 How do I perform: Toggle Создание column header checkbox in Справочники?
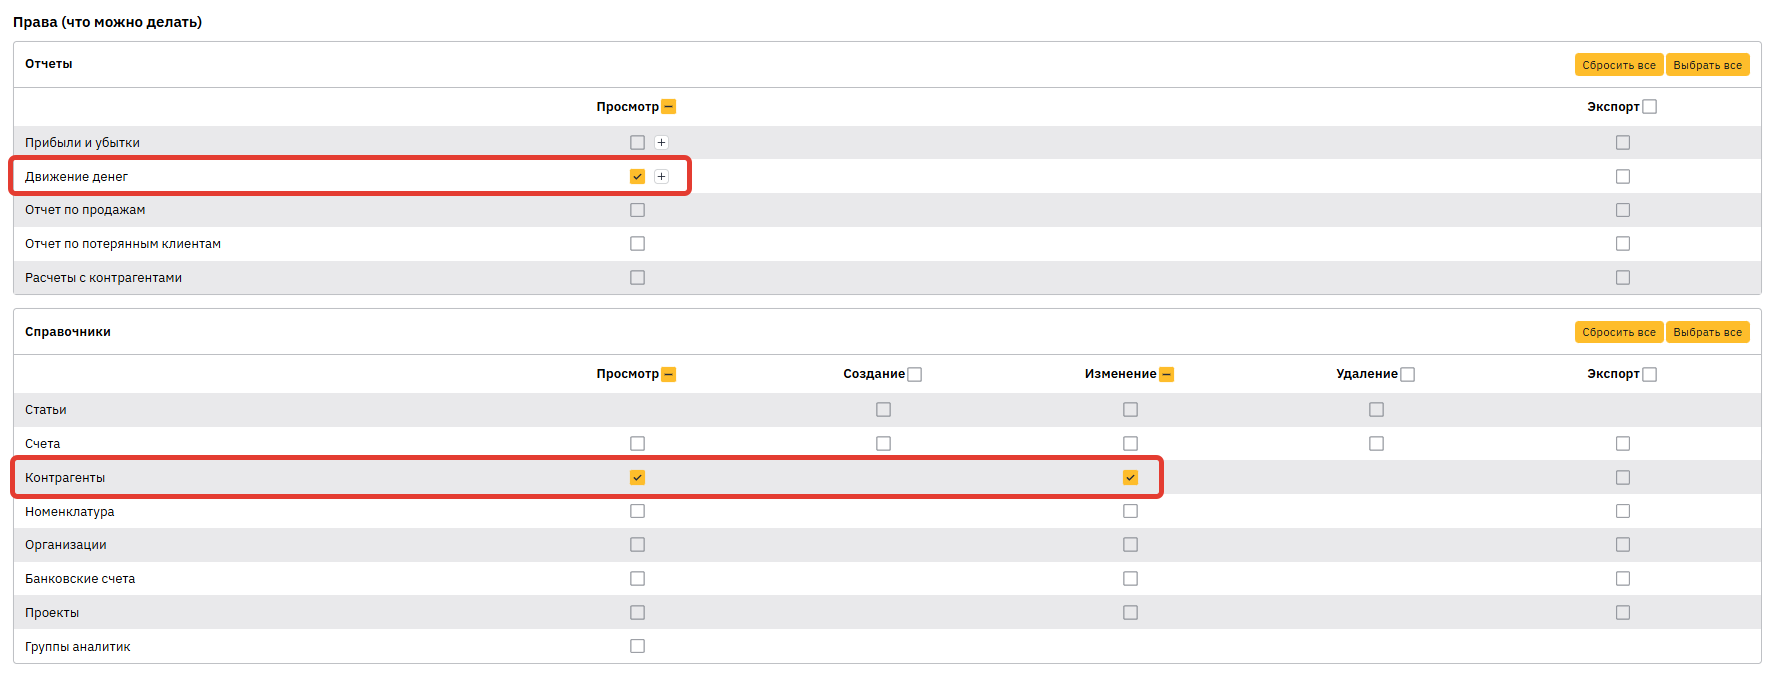[x=914, y=374]
